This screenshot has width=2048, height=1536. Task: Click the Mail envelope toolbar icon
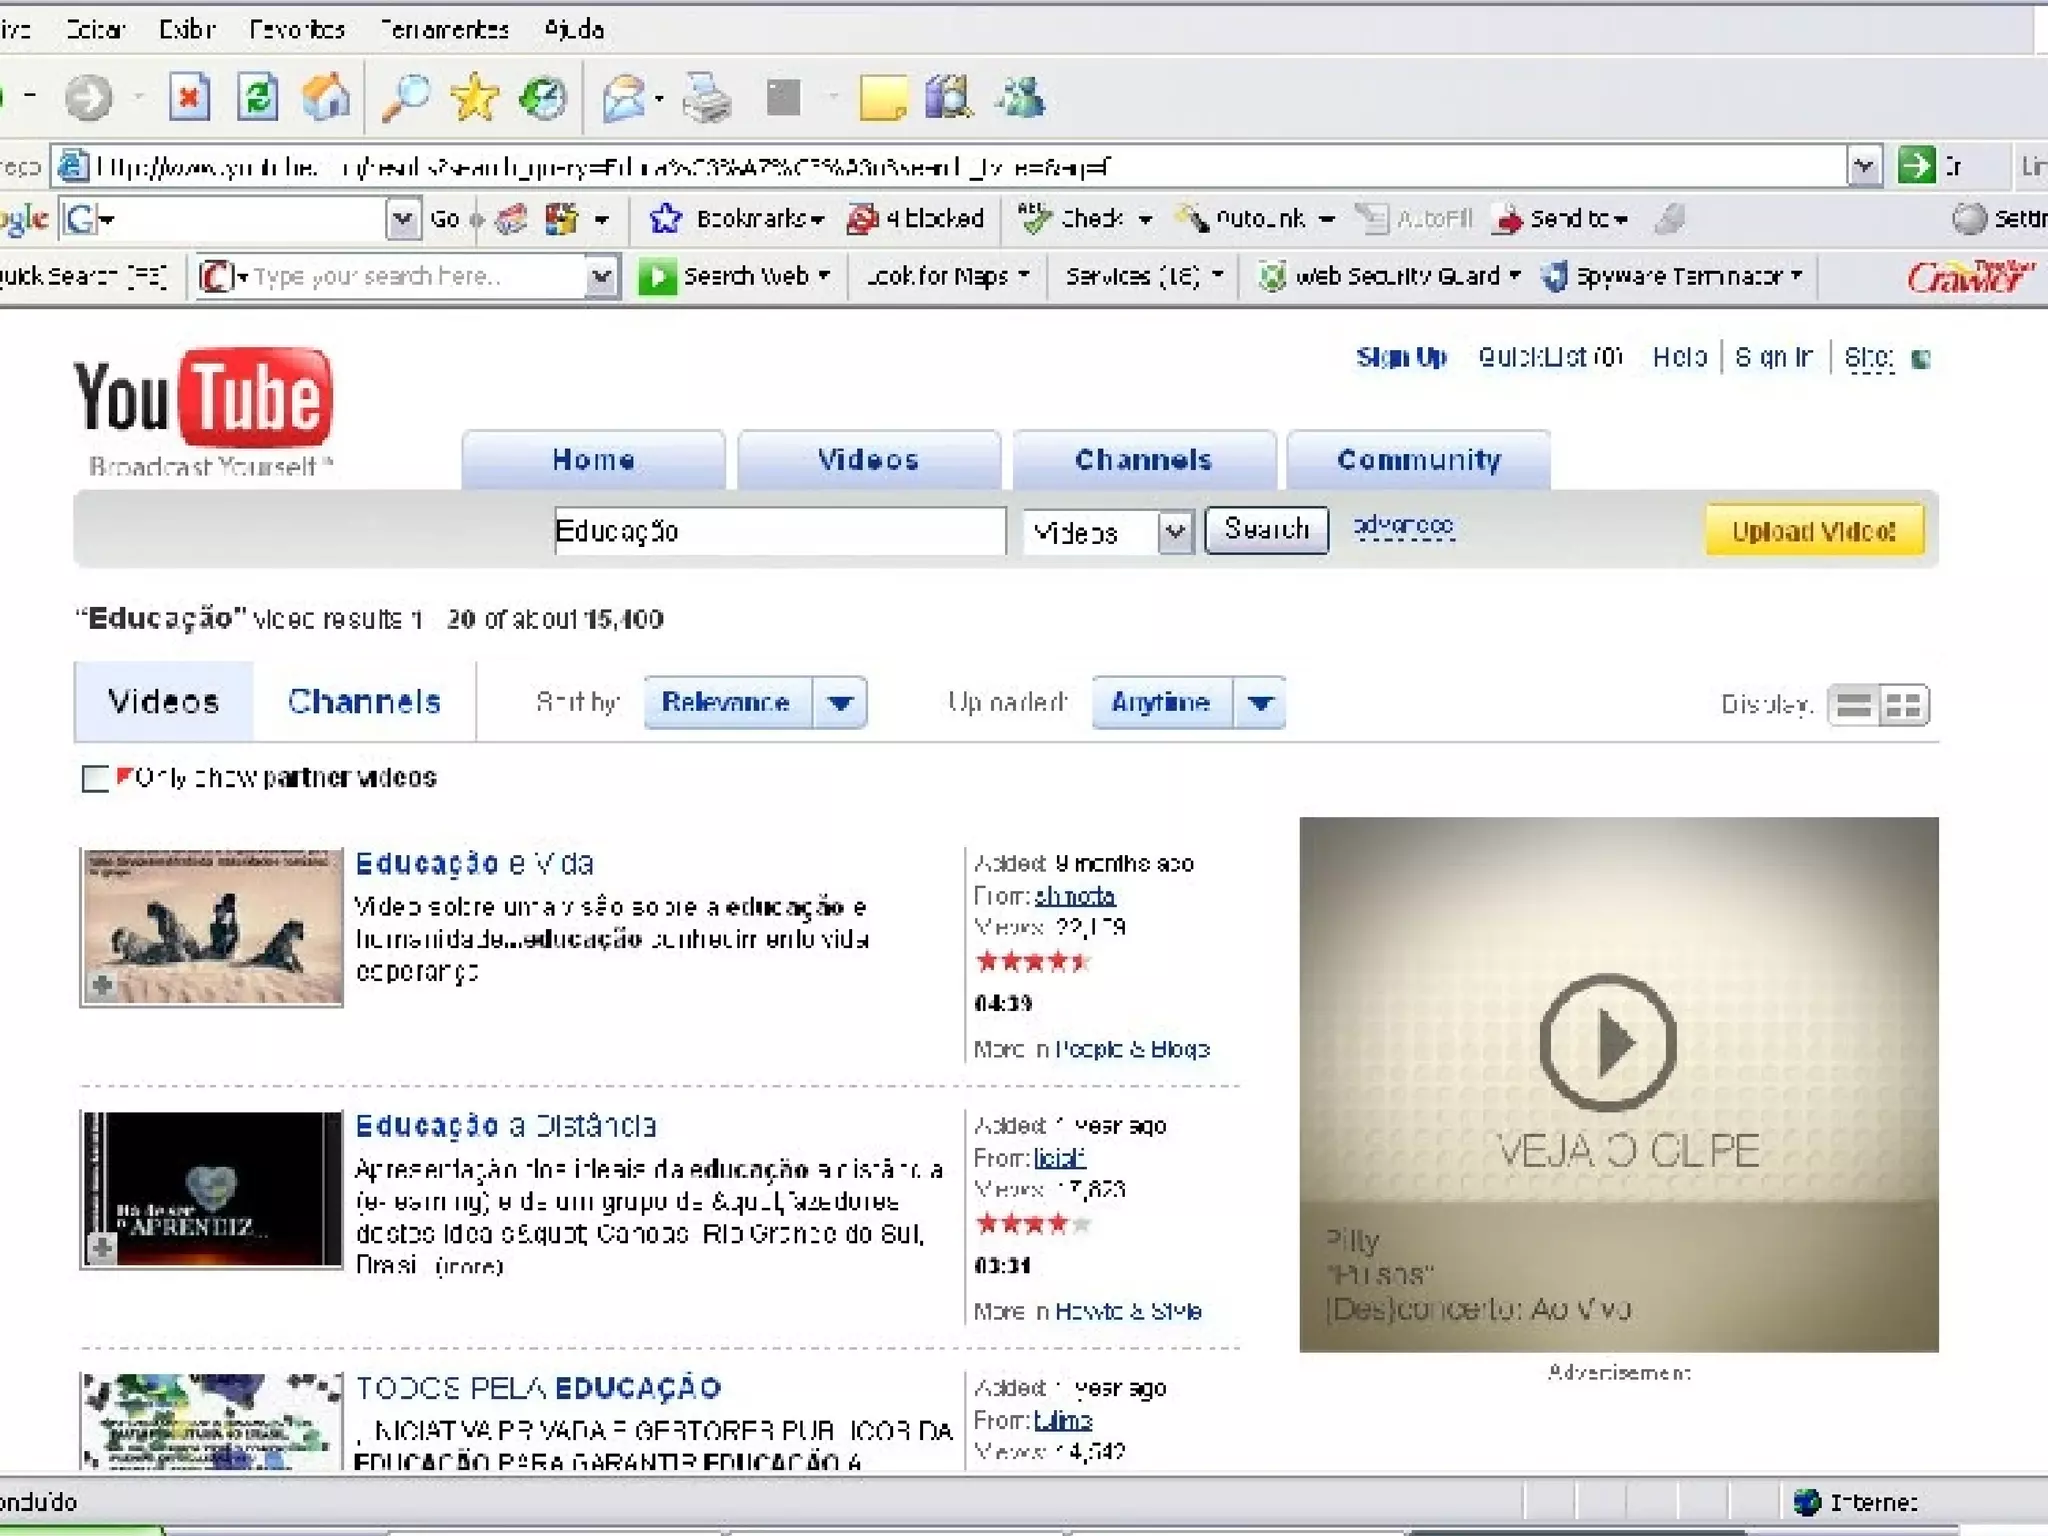pyautogui.click(x=624, y=99)
